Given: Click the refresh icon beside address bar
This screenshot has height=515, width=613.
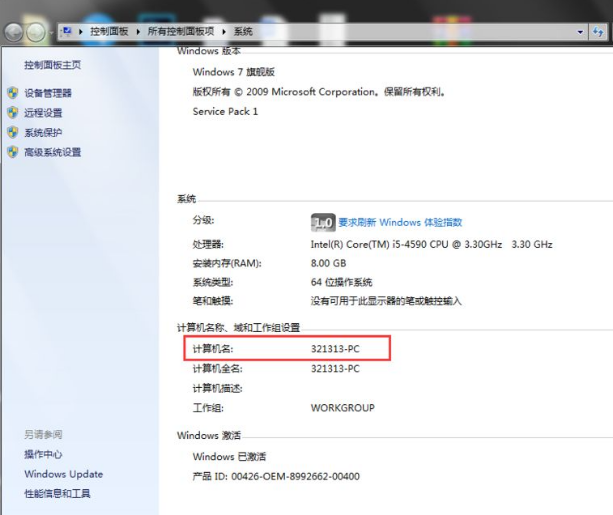Looking at the screenshot, I should click(x=598, y=32).
